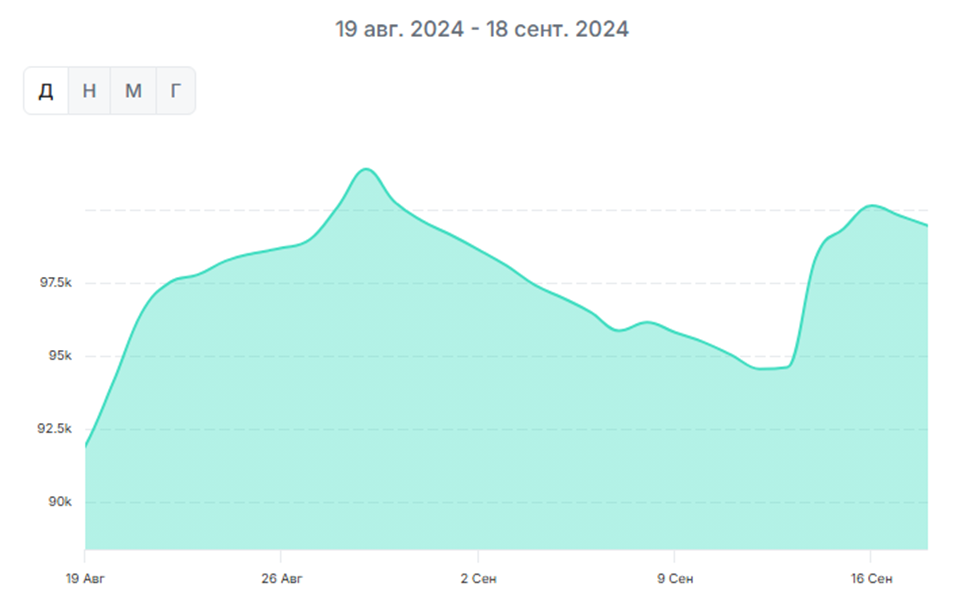Click the 26 Авг x-axis label
The width and height of the screenshot is (974, 602).
point(280,579)
